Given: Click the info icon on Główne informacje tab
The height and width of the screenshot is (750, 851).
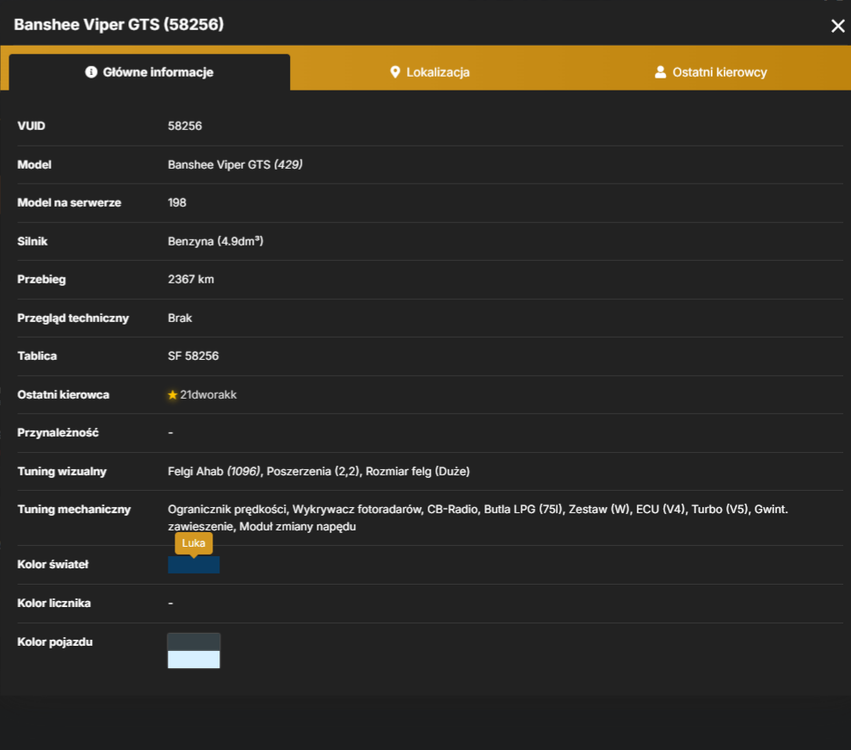Looking at the screenshot, I should pyautogui.click(x=91, y=72).
